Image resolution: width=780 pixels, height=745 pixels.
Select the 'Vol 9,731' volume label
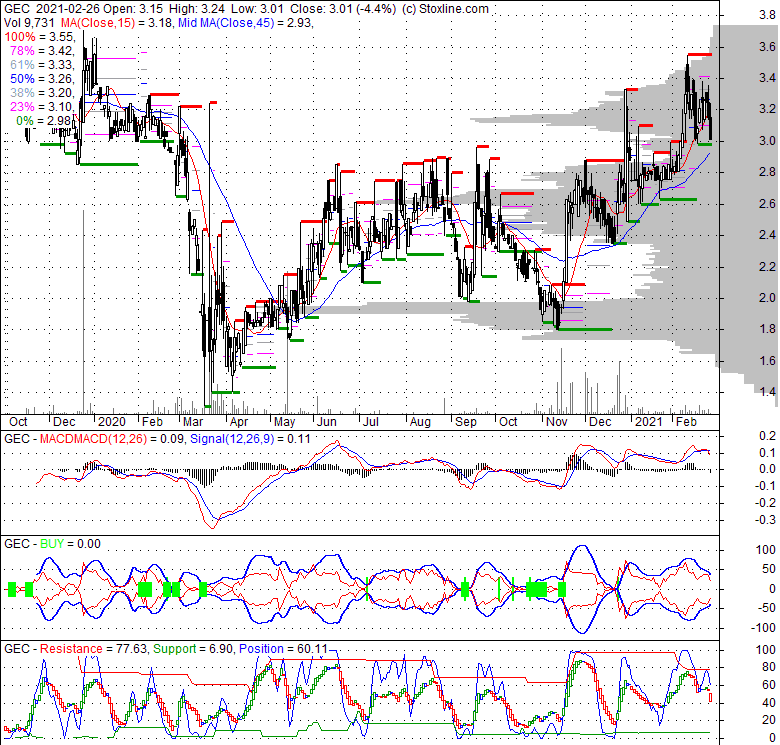click(x=30, y=22)
